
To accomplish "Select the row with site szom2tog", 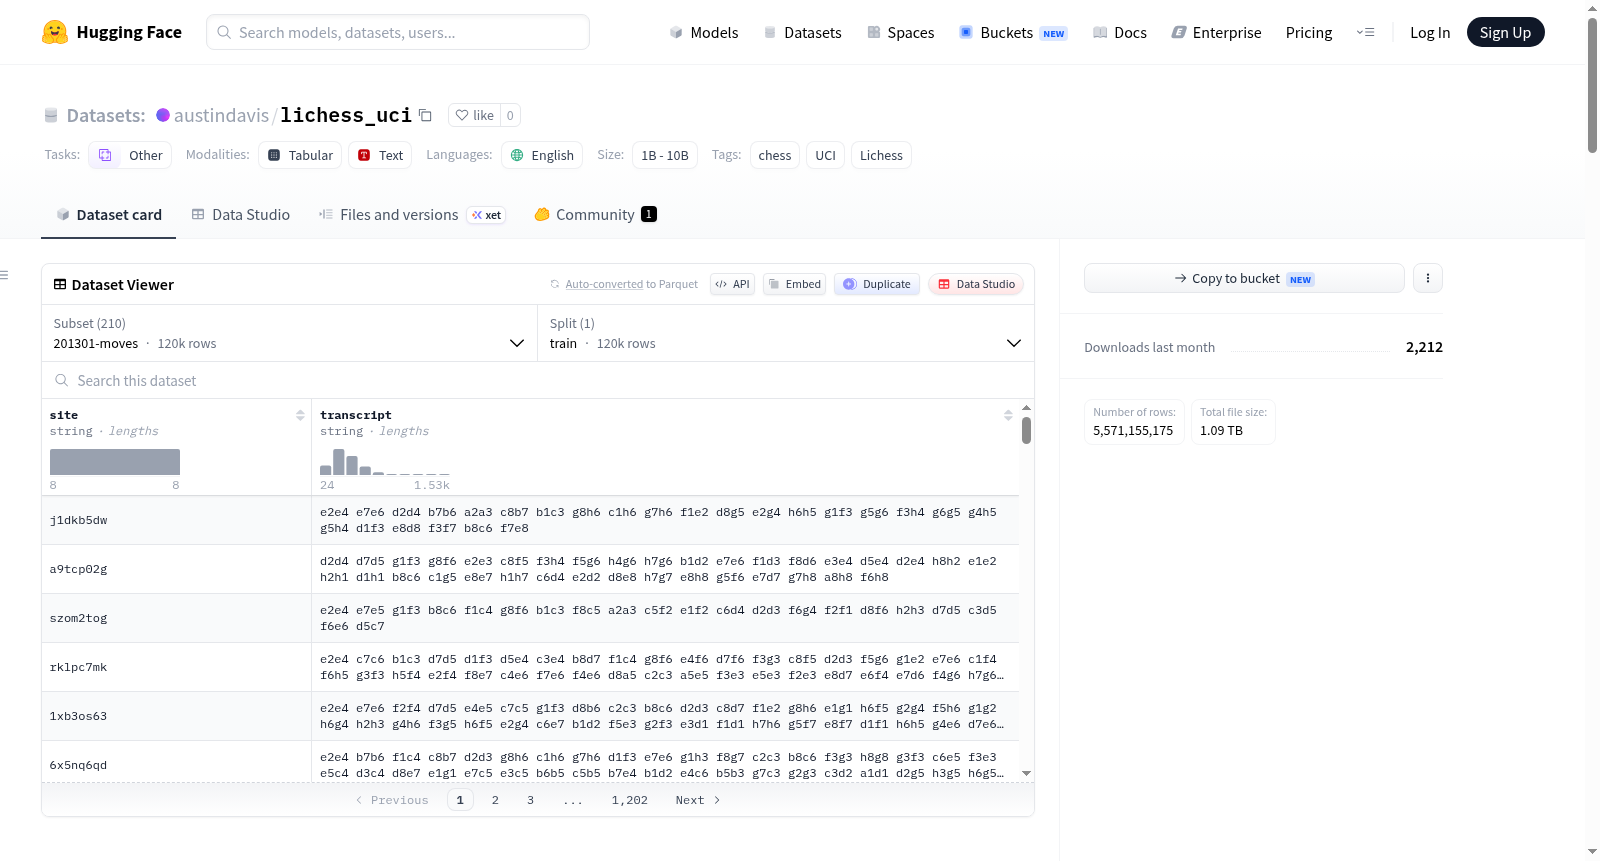I will click(x=530, y=618).
